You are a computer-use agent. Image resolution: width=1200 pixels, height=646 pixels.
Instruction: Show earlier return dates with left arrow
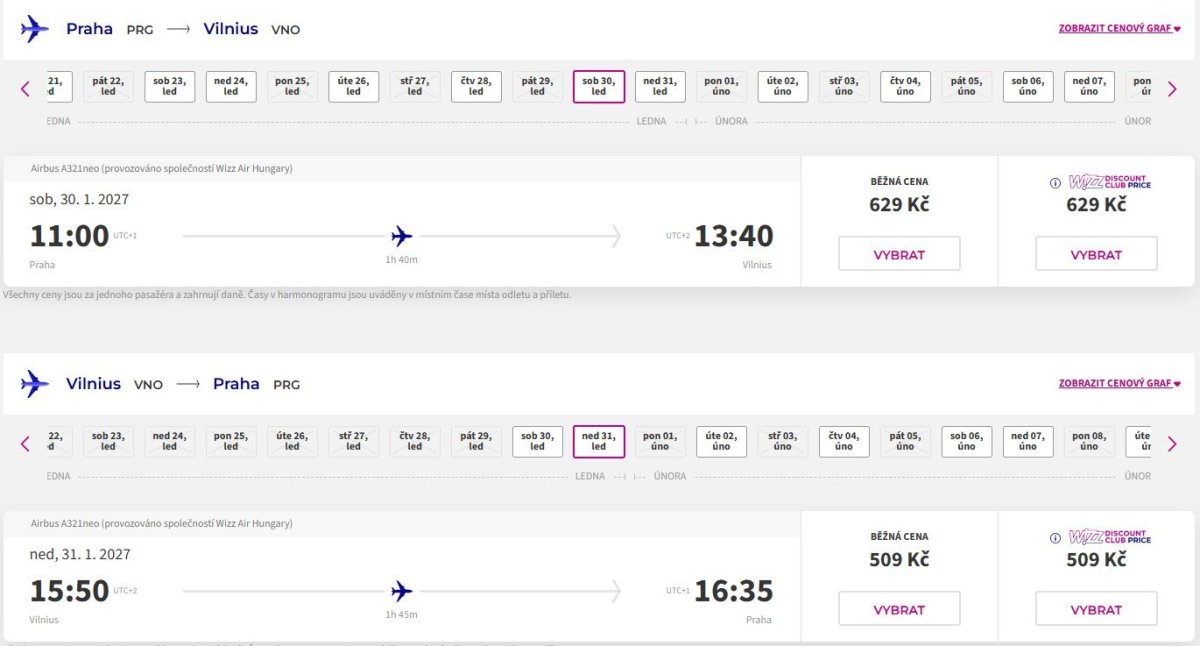26,444
